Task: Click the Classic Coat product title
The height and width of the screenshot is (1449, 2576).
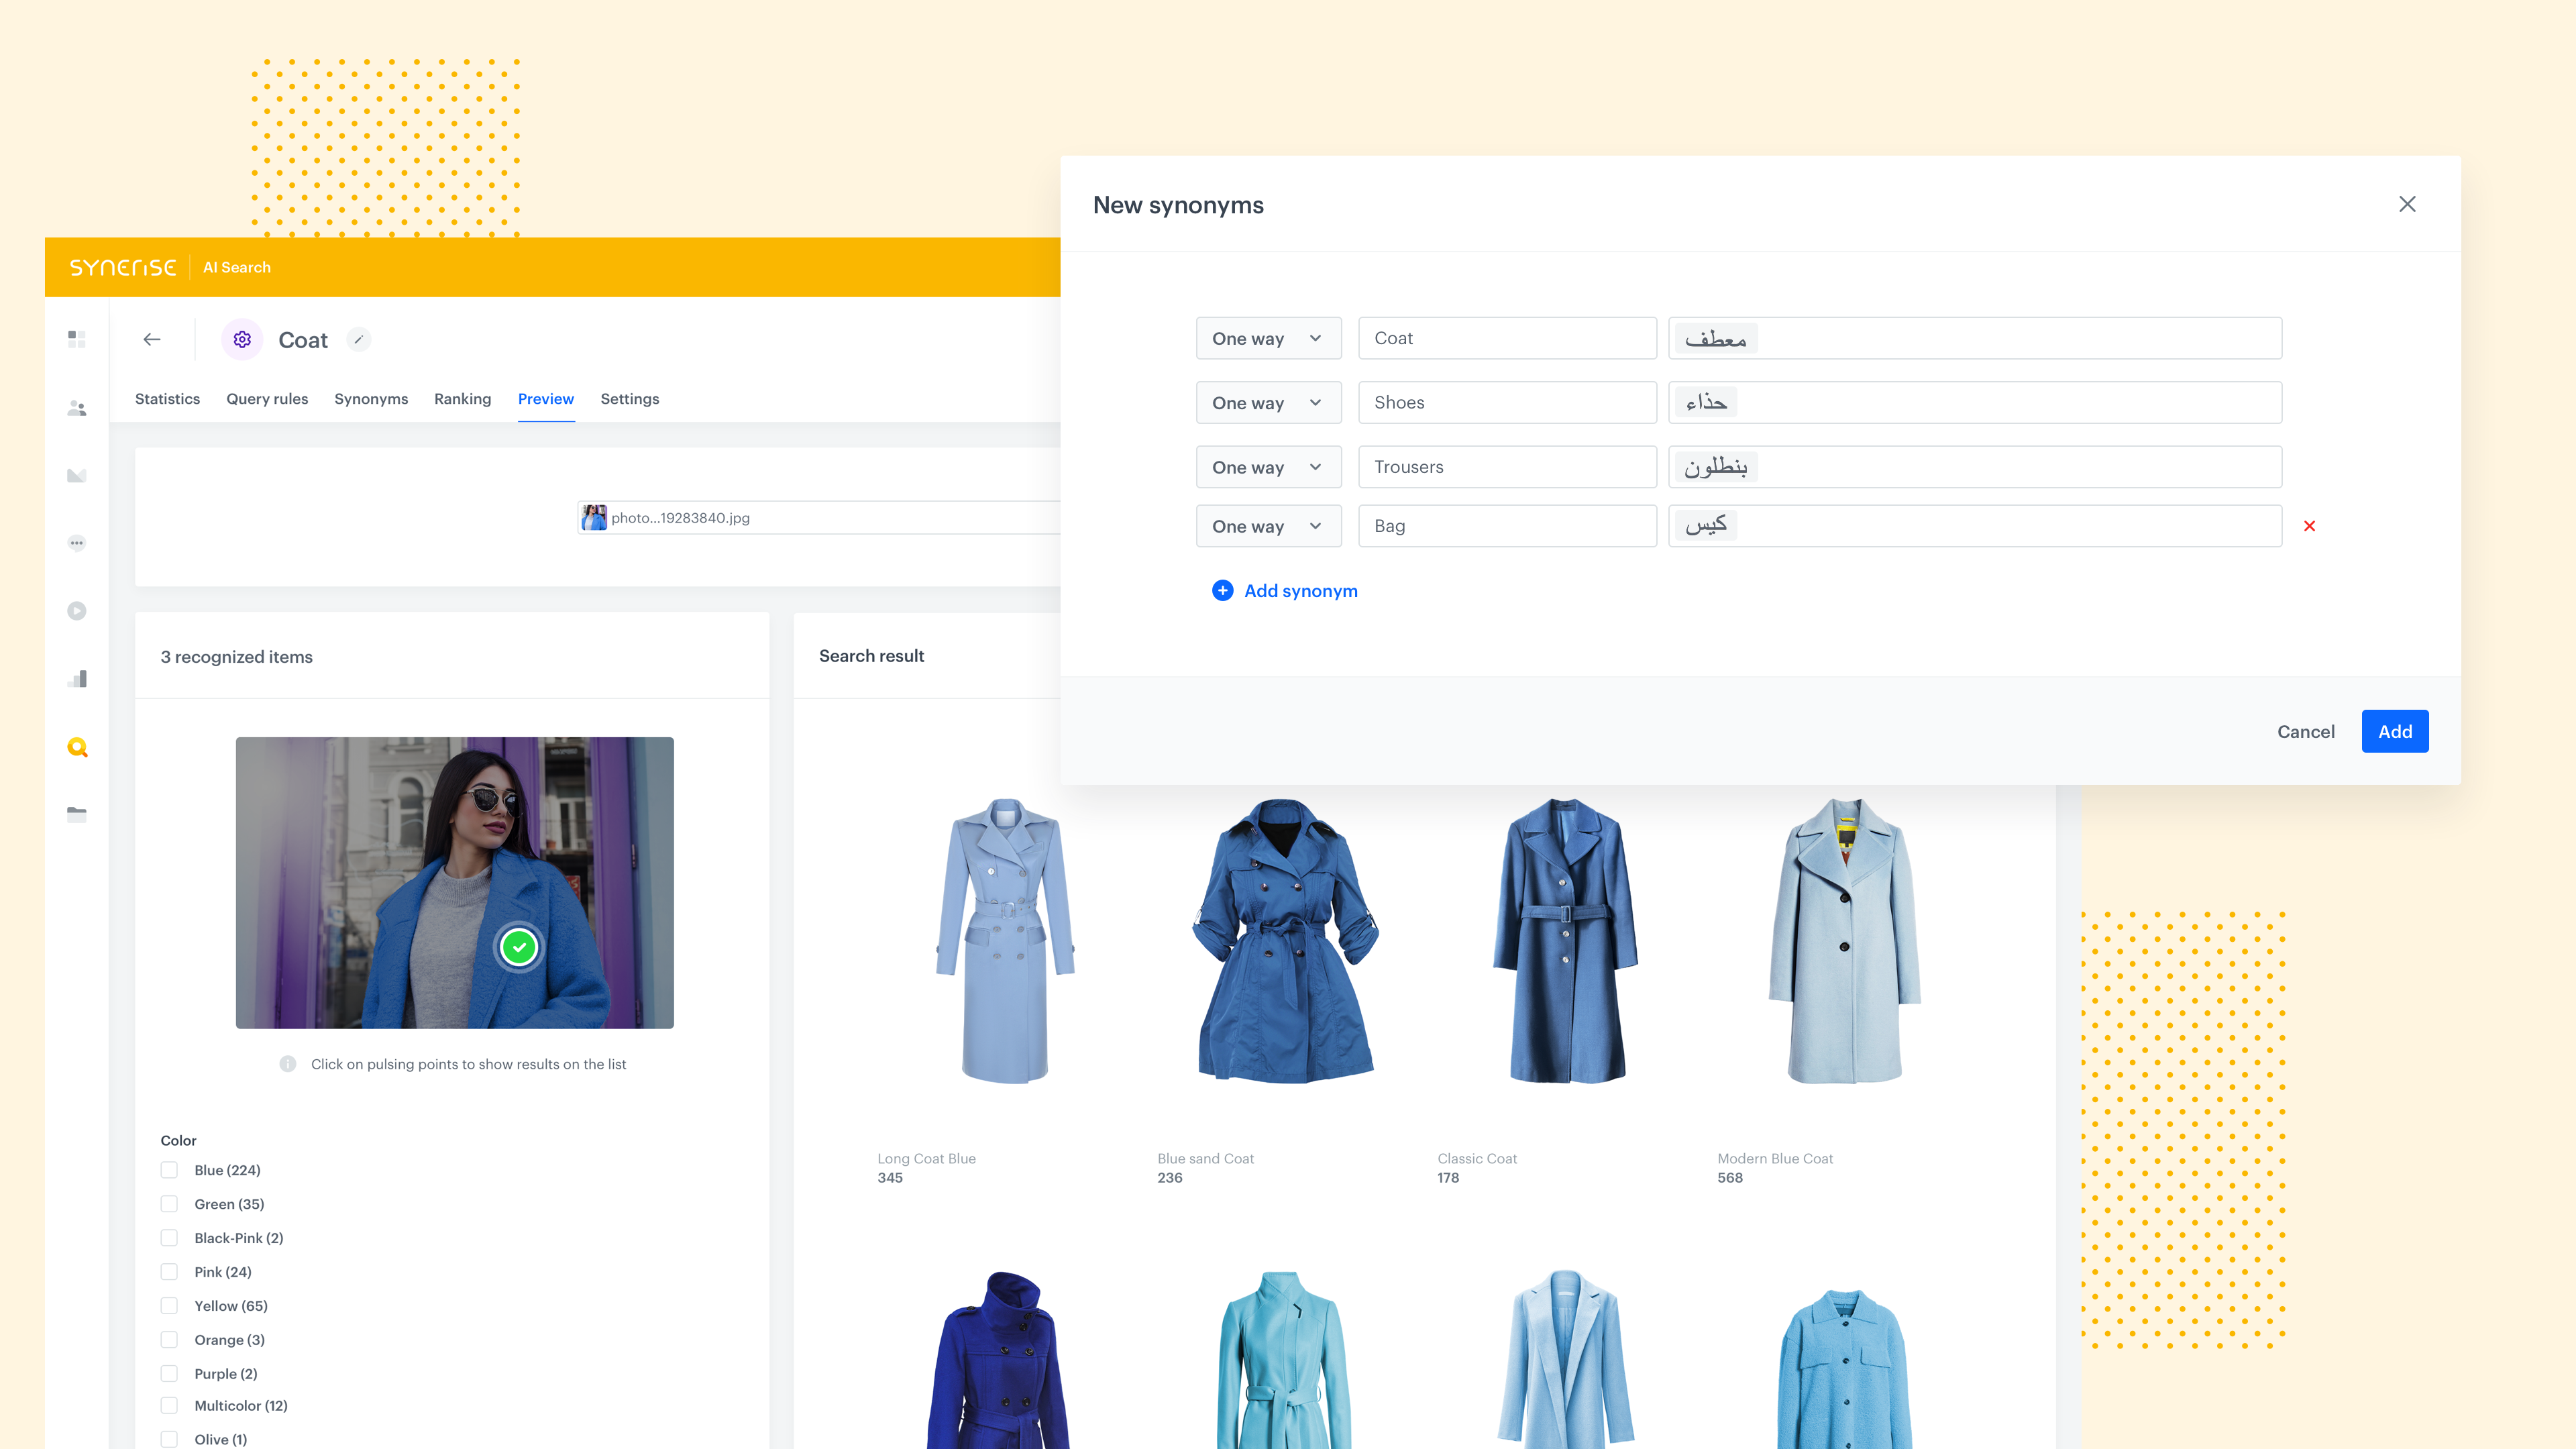Action: click(1477, 1158)
